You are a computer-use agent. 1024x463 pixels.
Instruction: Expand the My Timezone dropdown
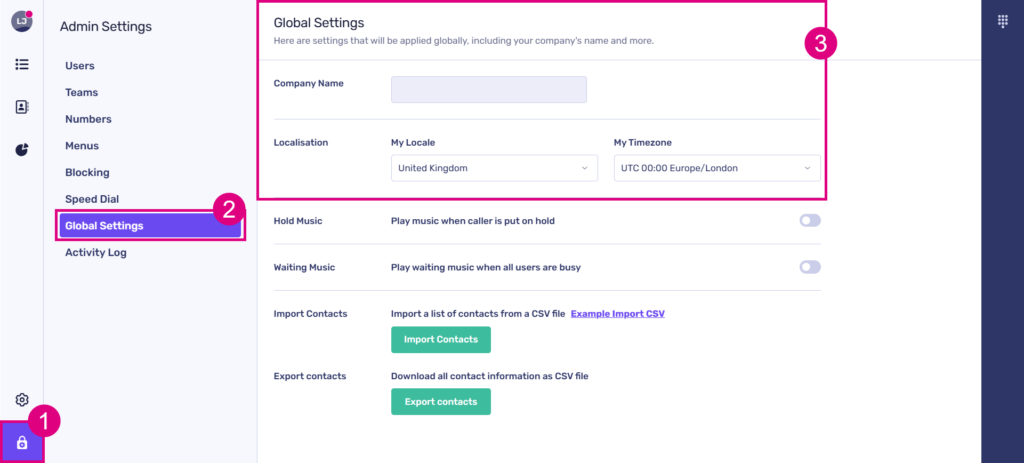pos(716,168)
